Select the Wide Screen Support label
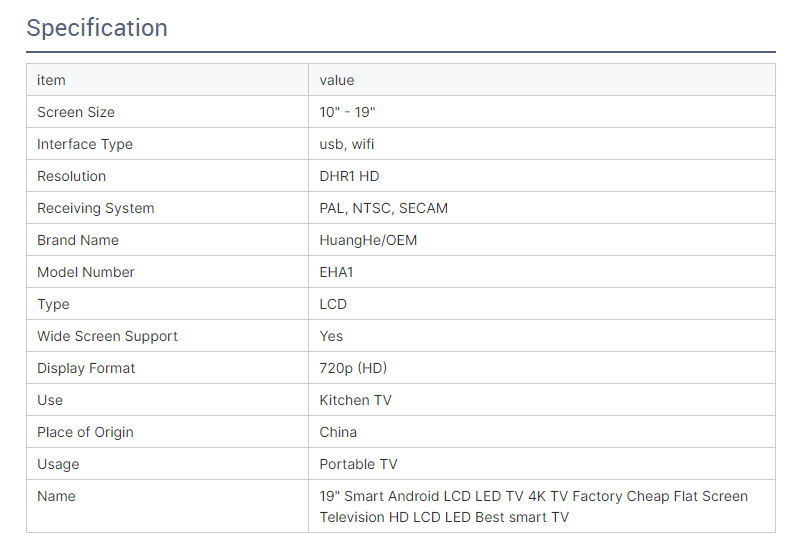Image resolution: width=802 pixels, height=540 pixels. (x=107, y=336)
